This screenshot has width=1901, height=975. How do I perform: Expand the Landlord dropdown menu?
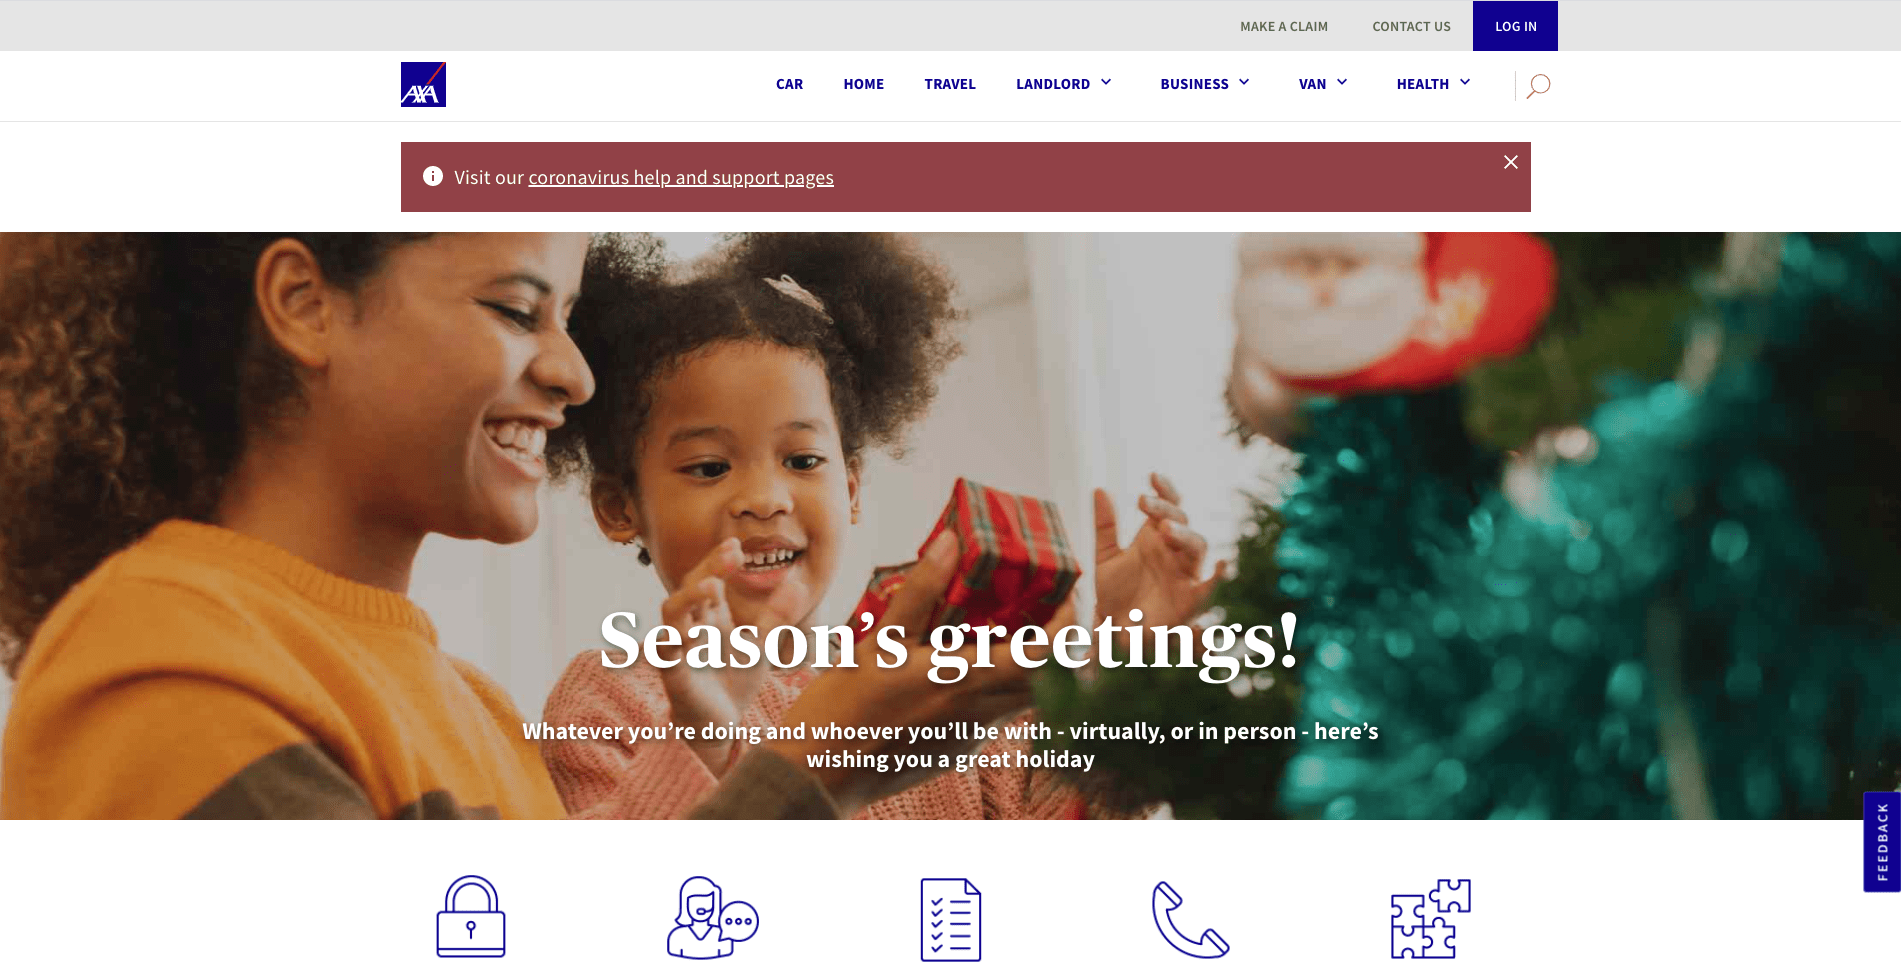pos(1064,84)
